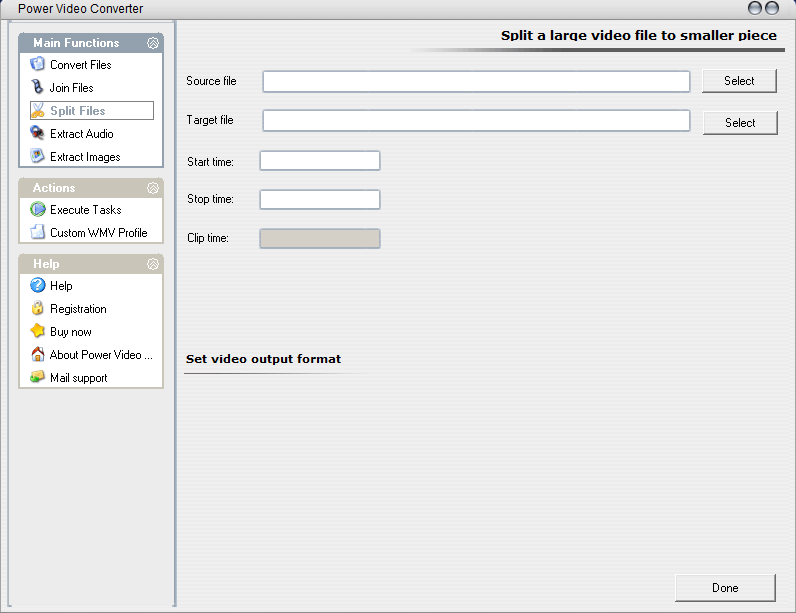Click the Buy now star icon
Screen dimensions: 796x613
click(x=38, y=331)
